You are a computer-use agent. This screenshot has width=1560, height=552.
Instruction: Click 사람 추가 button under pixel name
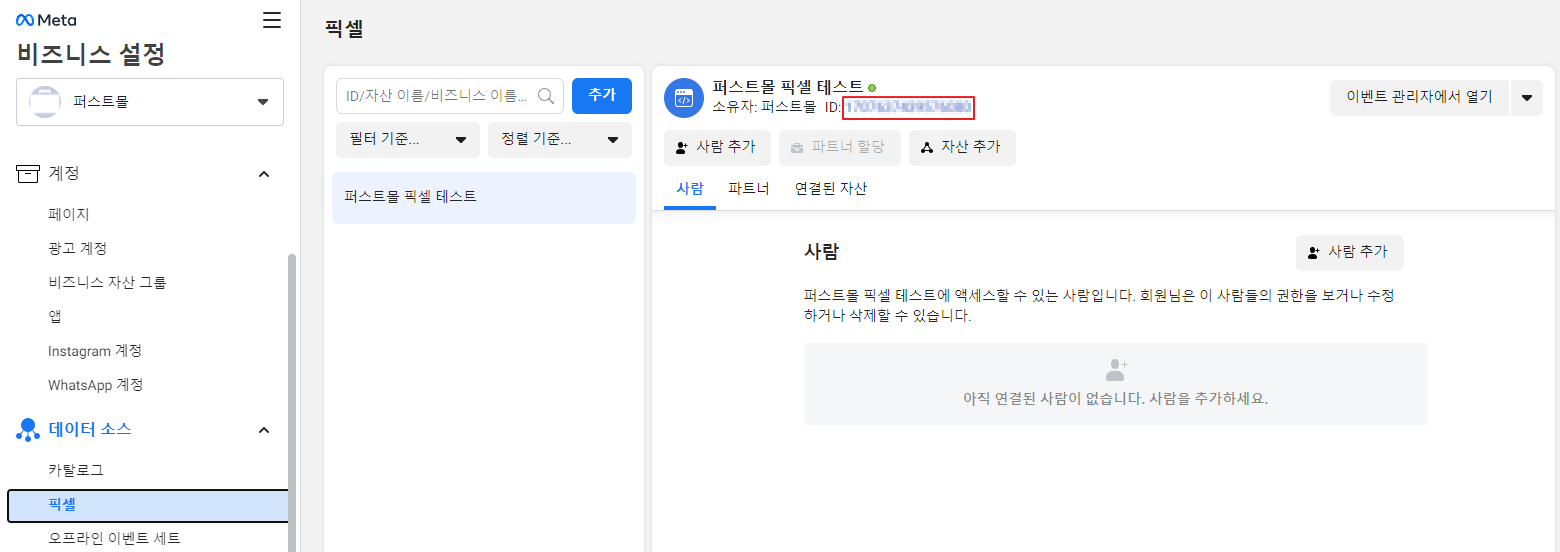tap(717, 147)
